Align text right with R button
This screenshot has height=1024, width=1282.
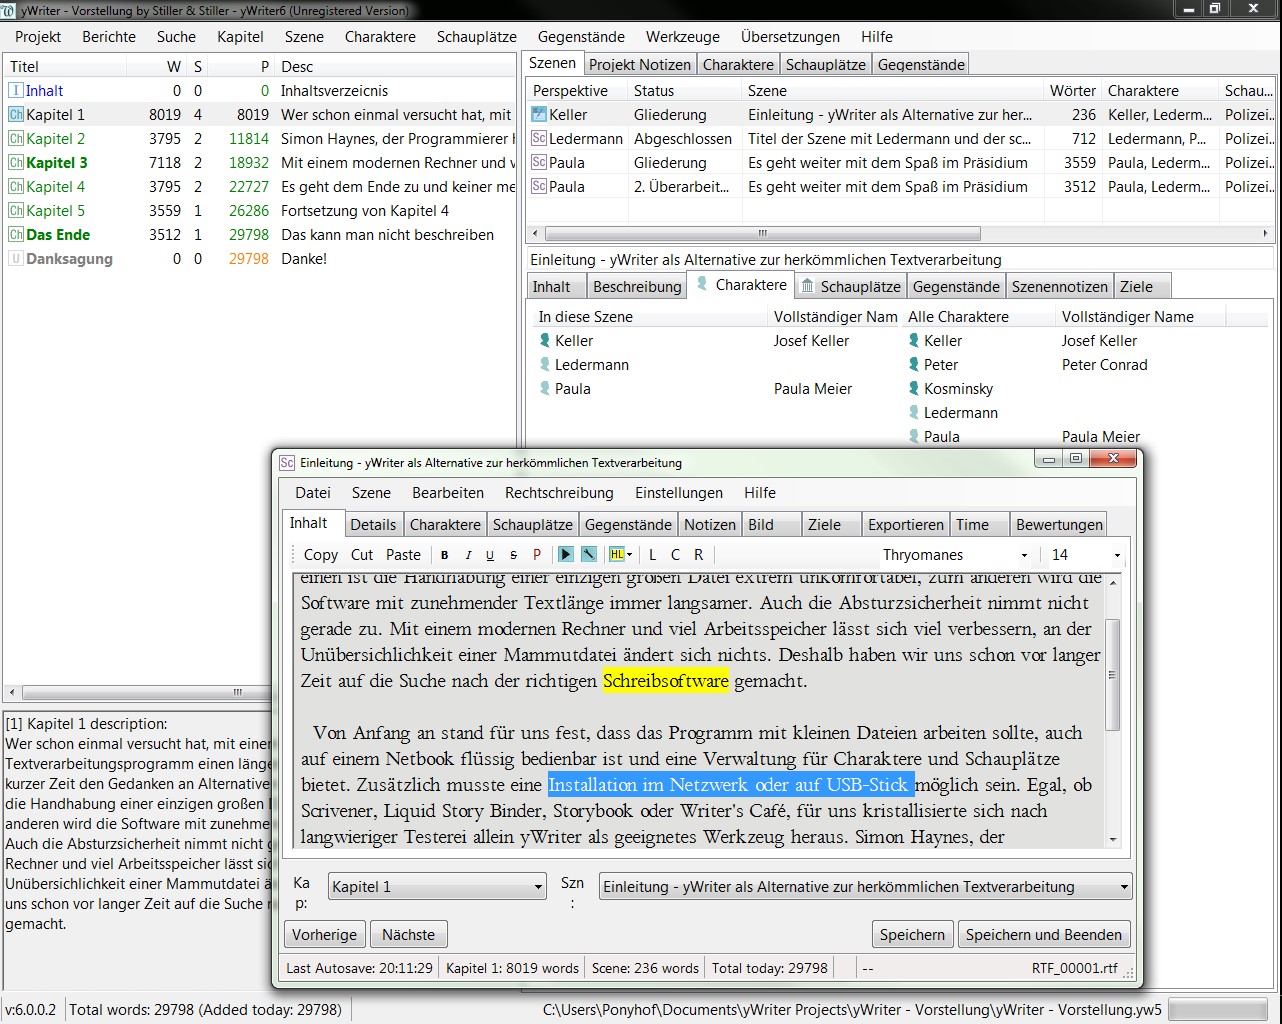click(698, 555)
